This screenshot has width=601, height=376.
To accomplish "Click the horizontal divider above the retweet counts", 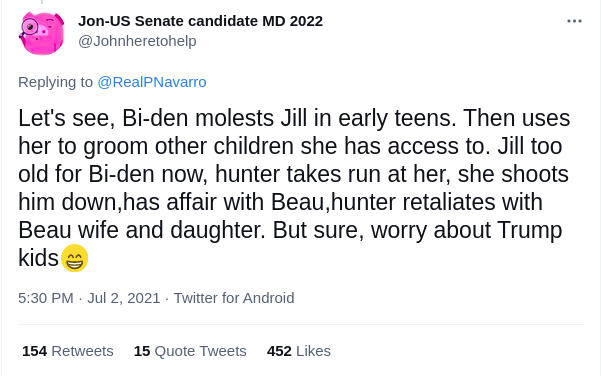I will 301,325.
